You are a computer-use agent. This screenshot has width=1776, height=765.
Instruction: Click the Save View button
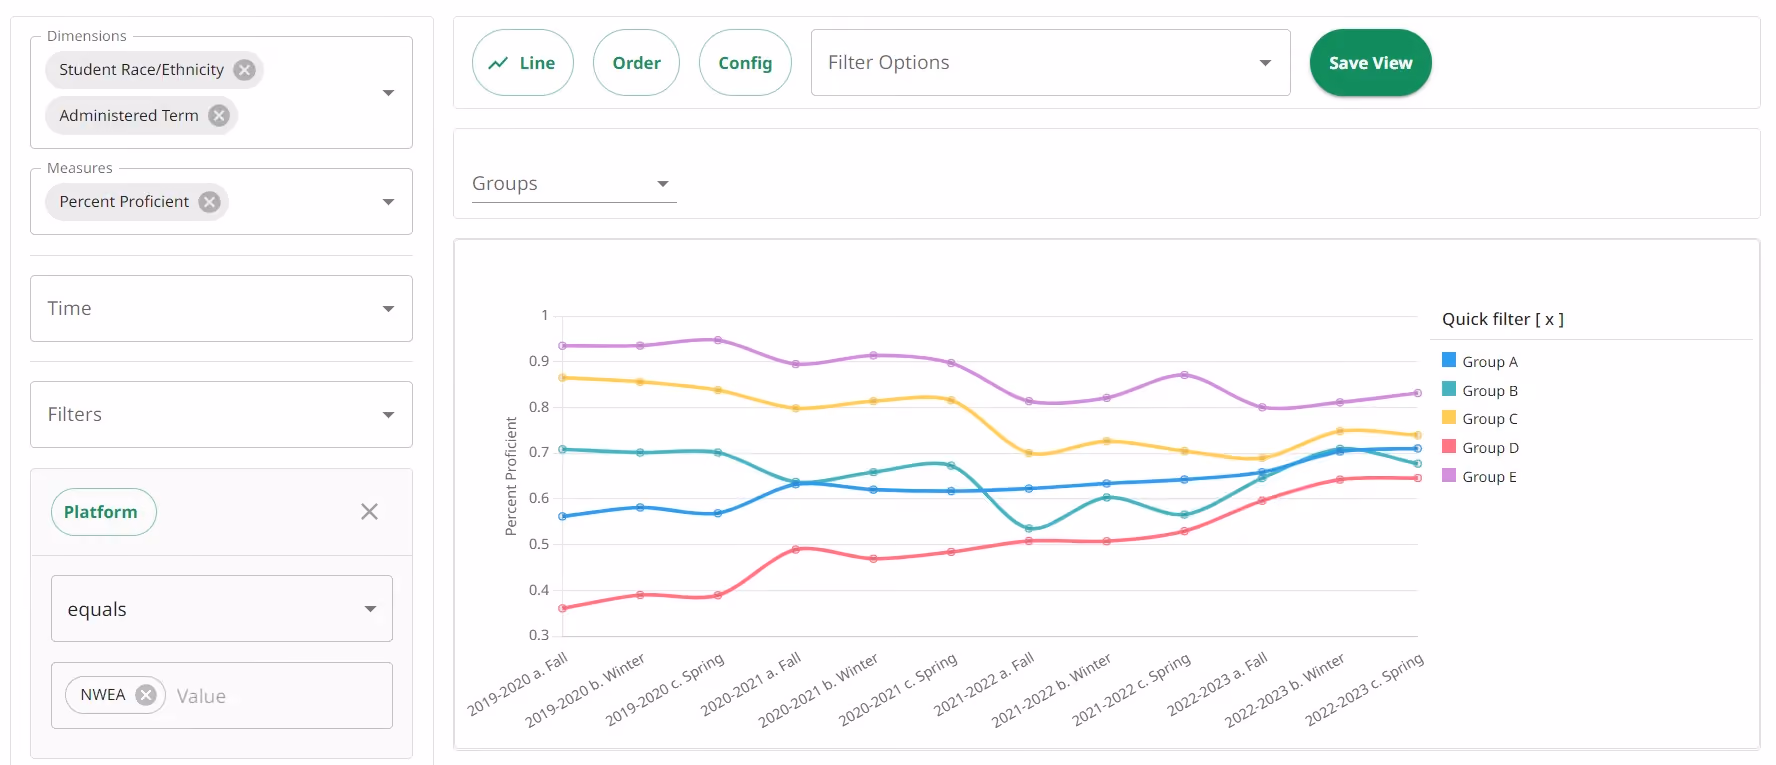pos(1370,63)
